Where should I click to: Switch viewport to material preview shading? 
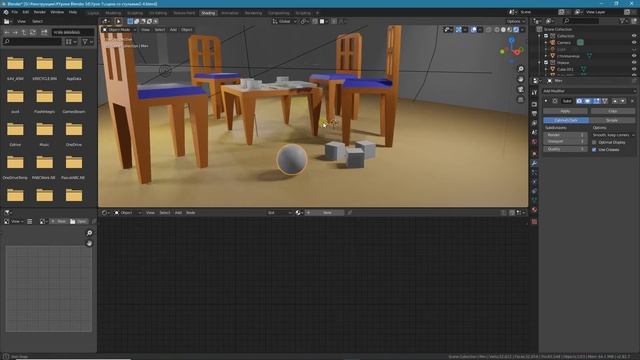coord(509,30)
